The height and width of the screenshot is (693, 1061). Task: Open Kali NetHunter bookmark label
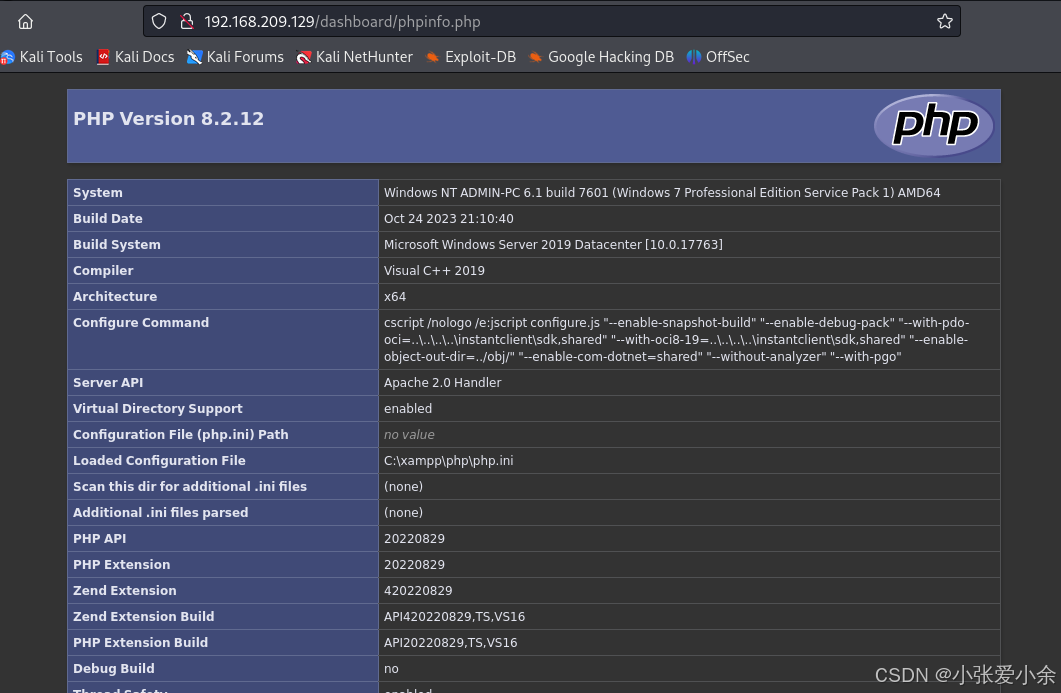click(364, 57)
